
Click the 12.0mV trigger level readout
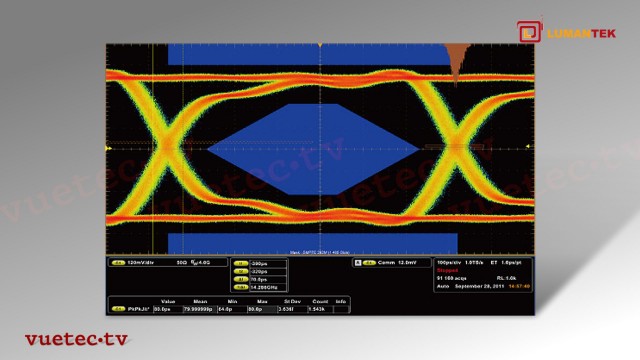[x=407, y=263]
